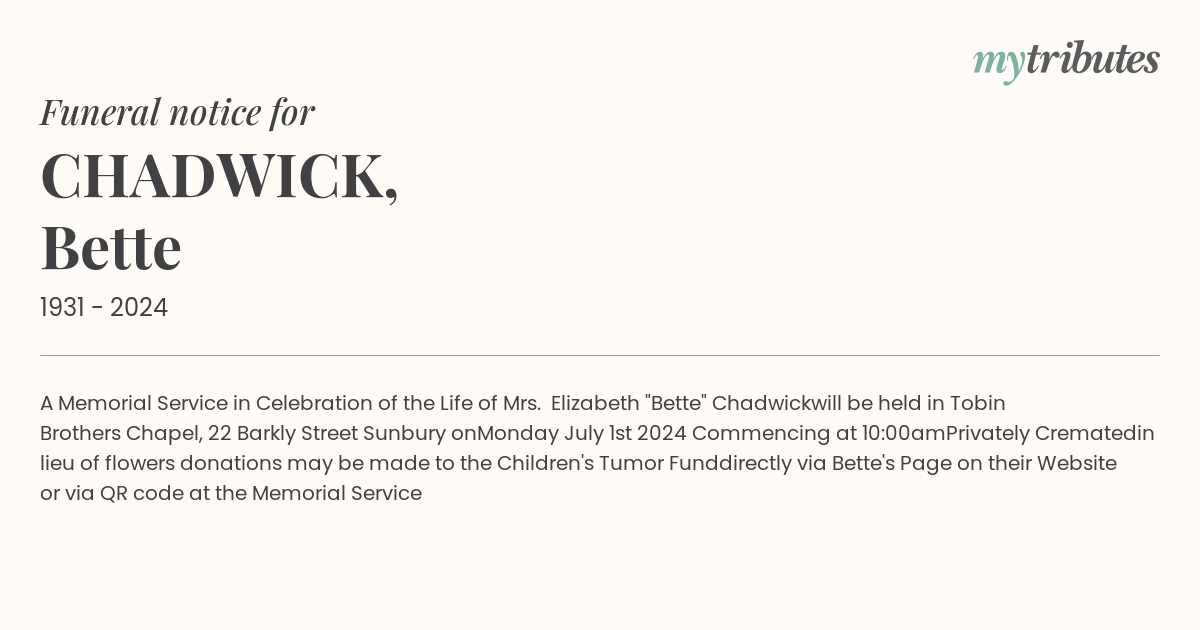Viewport: 1200px width, 630px height.
Task: Click the word Website in notice
Action: tap(1077, 463)
